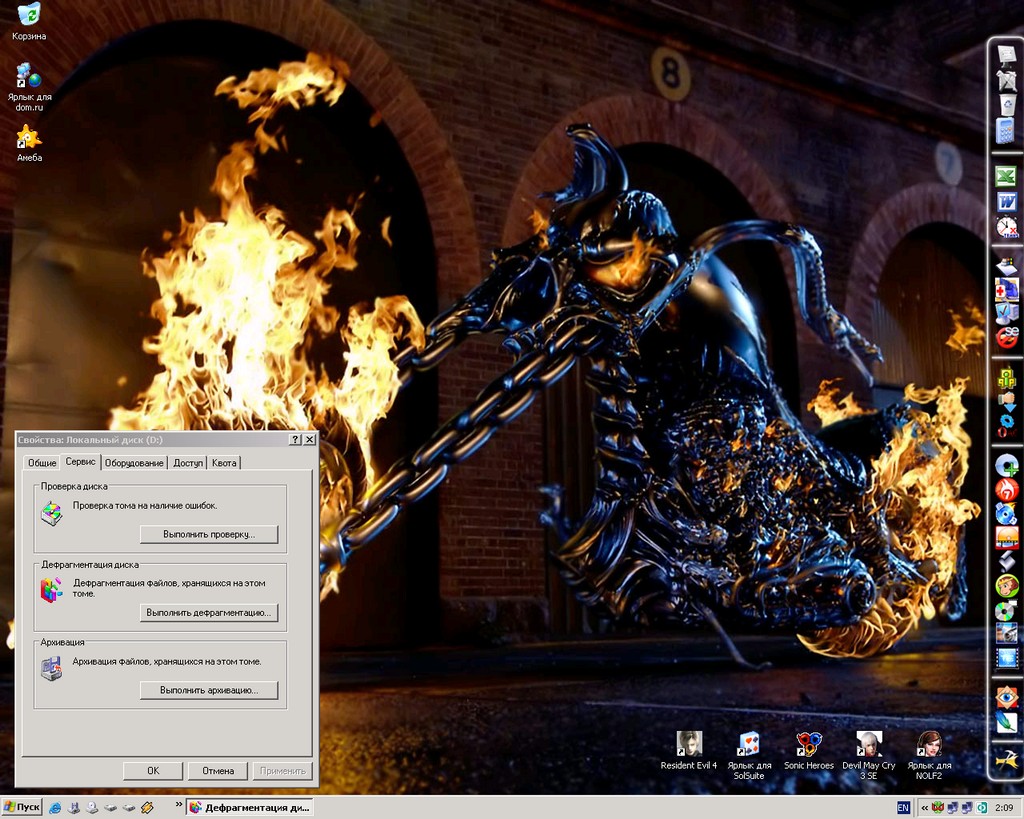The image size is (1024, 819).
Task: Click the EN language indicator in taskbar
Action: tap(903, 807)
